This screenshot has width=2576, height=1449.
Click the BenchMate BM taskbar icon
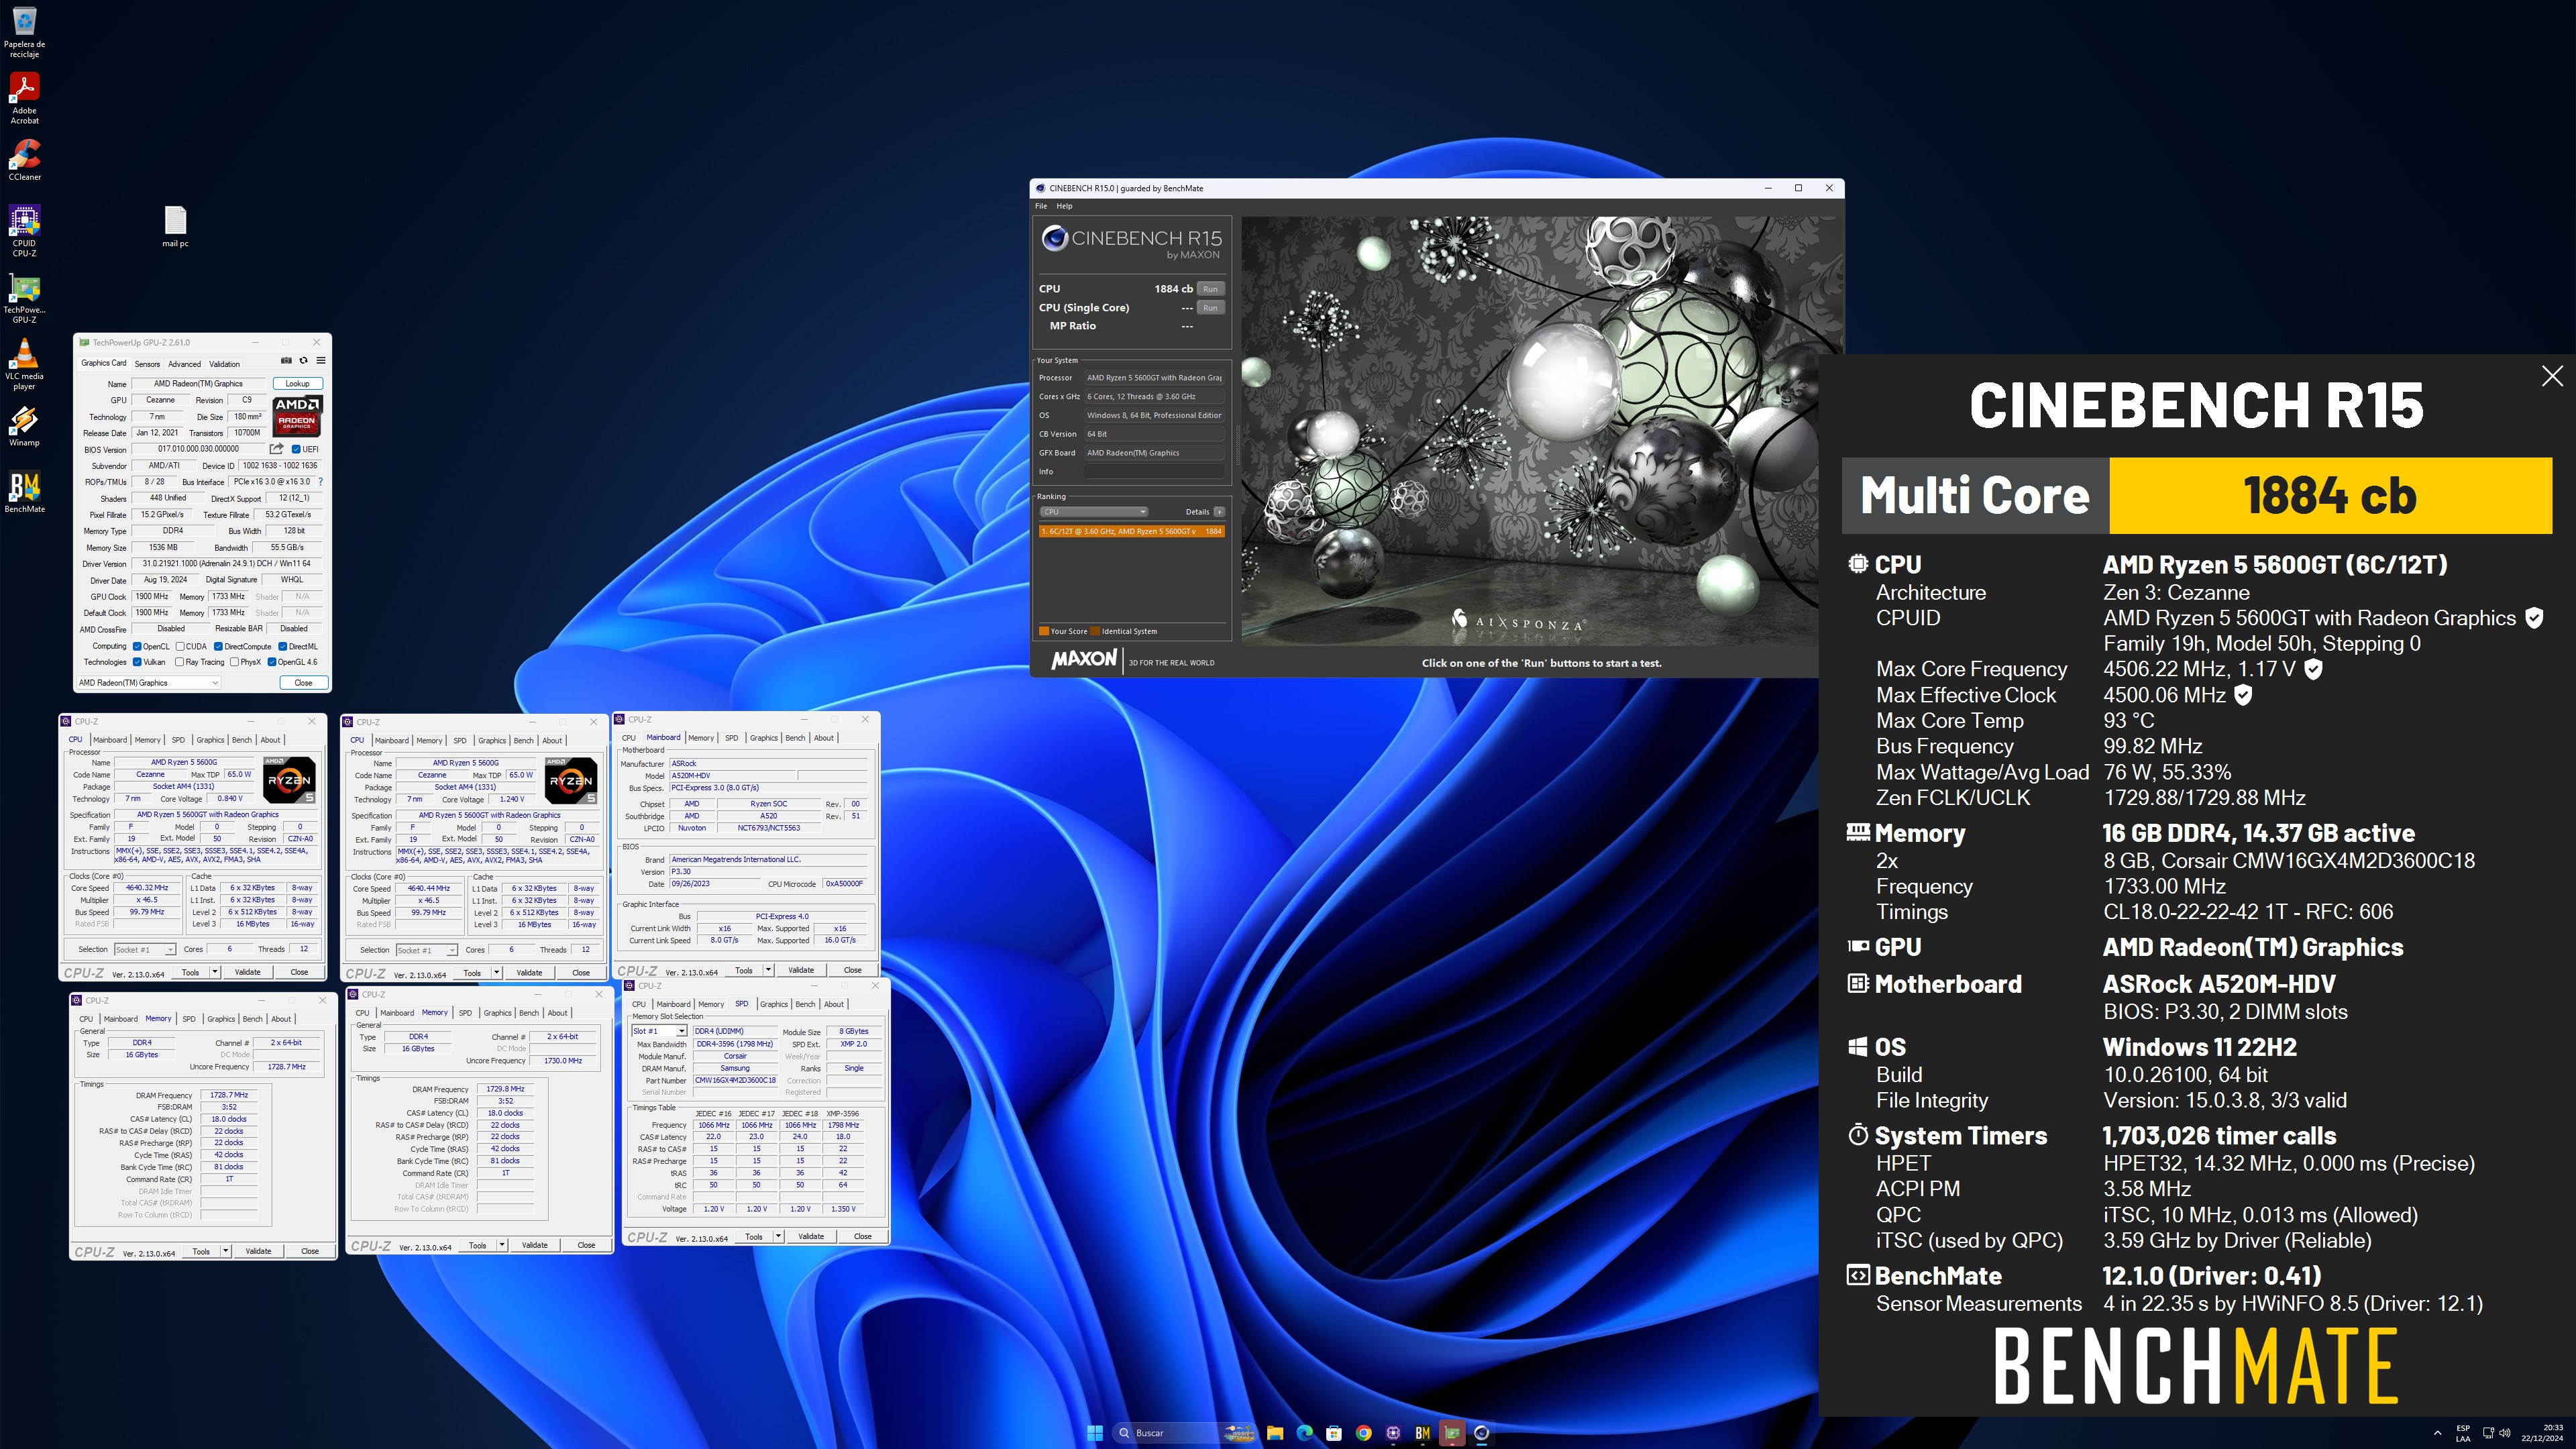1422,1433
